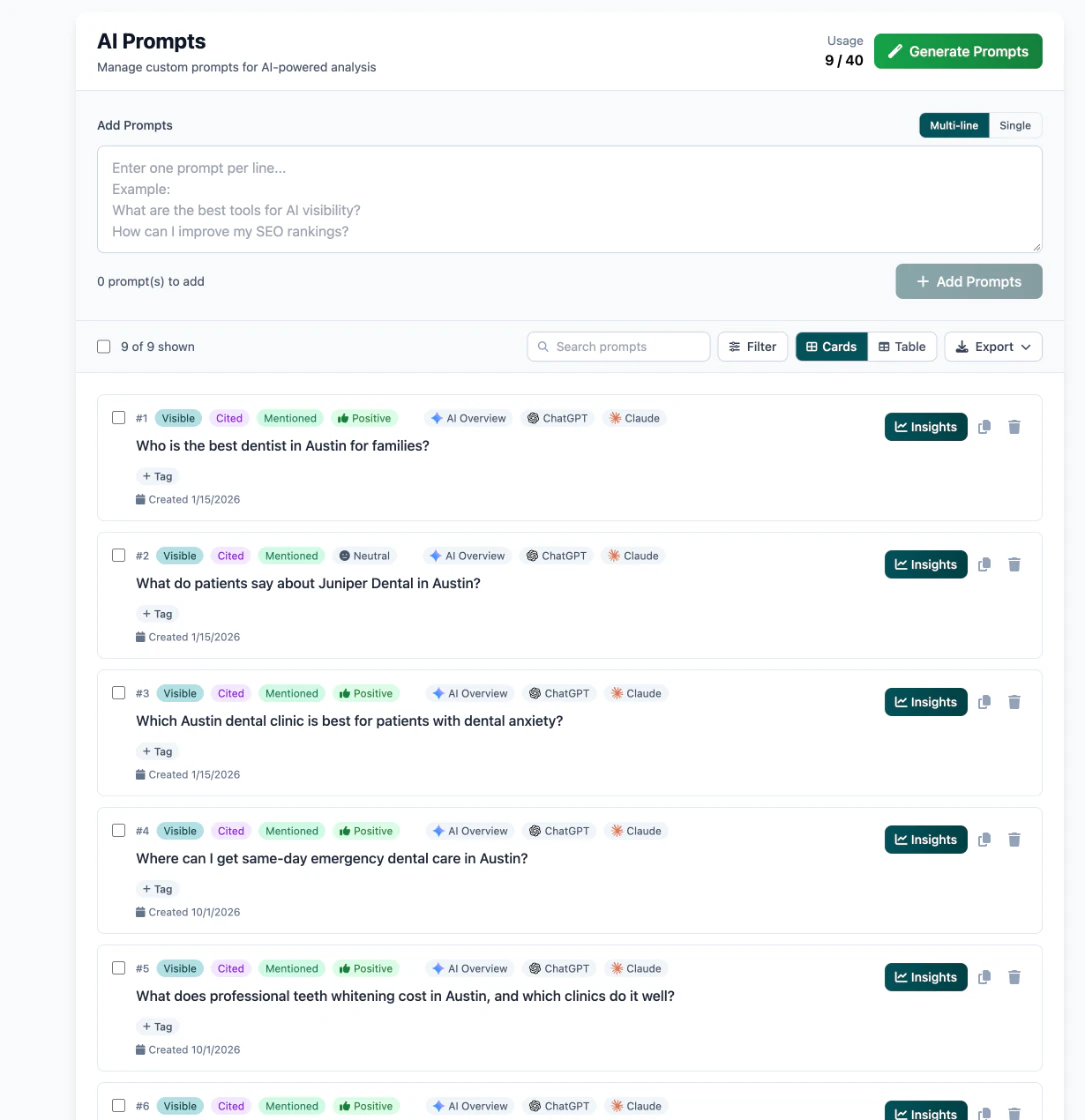
Task: Click the Positive badge on prompt #3
Action: tap(366, 694)
